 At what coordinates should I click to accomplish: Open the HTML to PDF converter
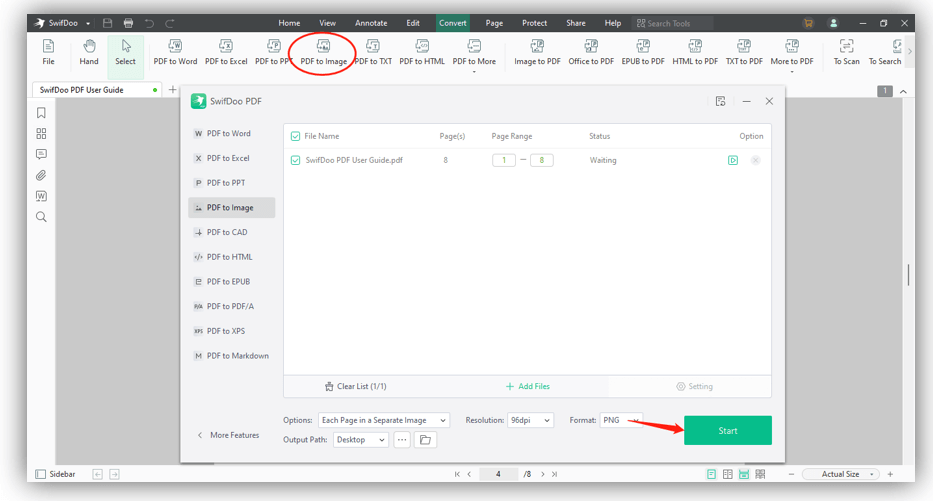point(695,52)
